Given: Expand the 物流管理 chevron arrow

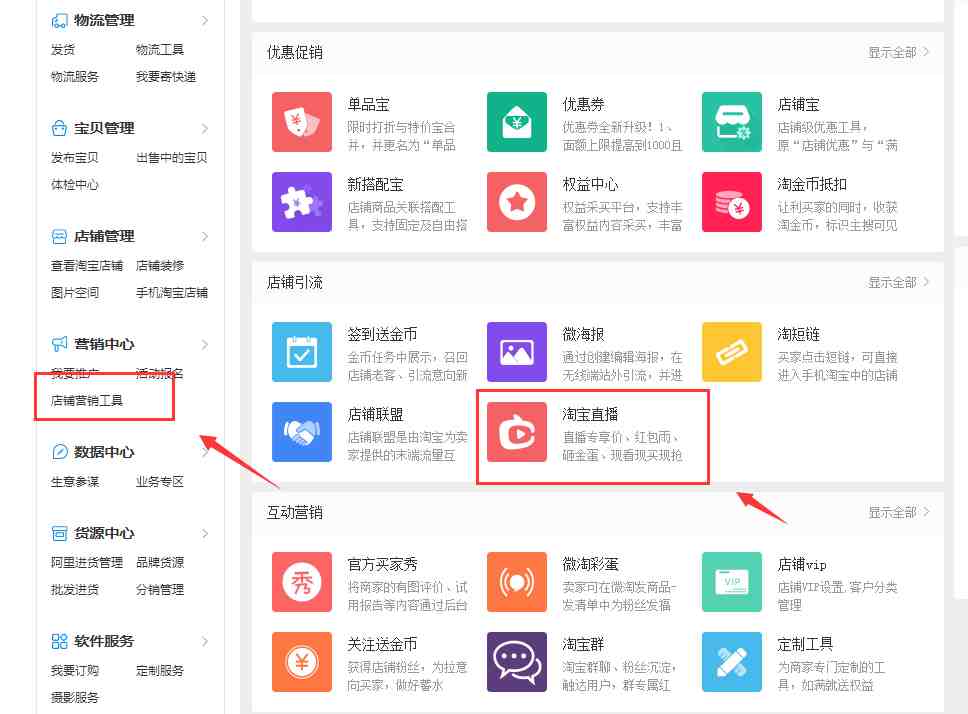Looking at the screenshot, I should click(205, 21).
